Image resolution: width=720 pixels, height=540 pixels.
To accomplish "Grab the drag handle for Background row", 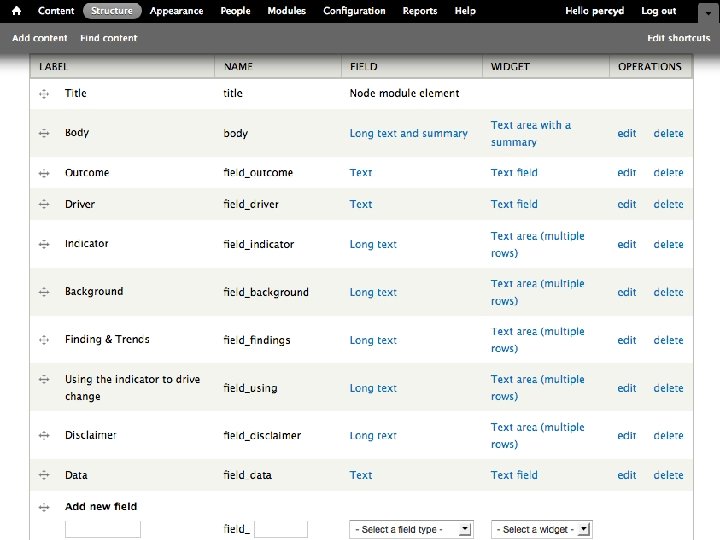I will tap(44, 292).
